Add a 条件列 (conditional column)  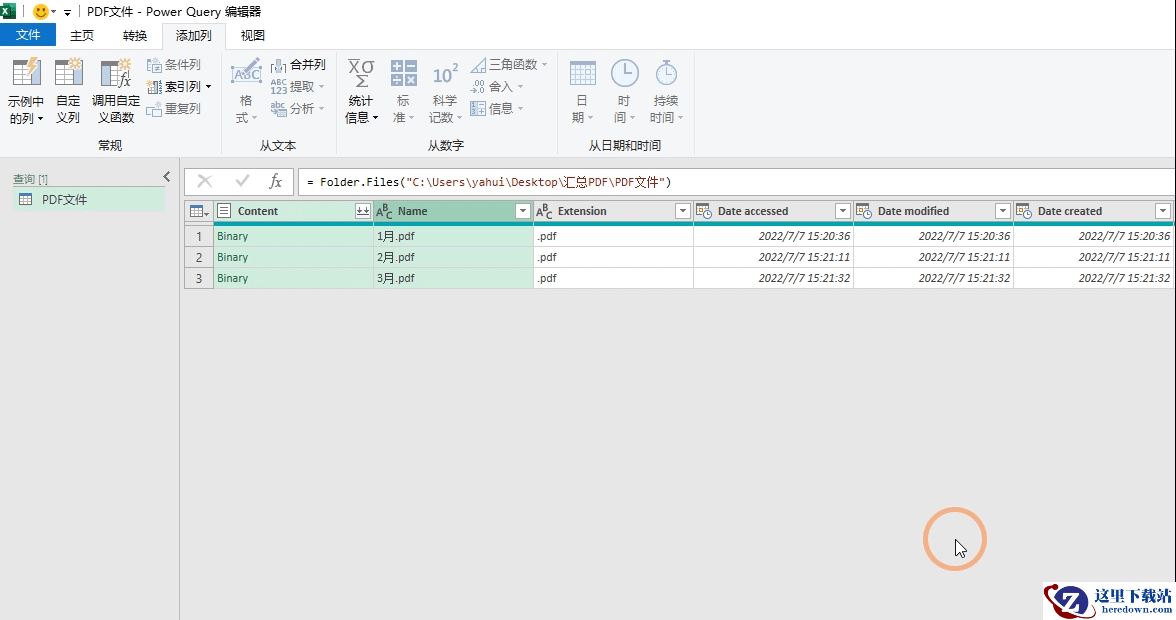pyautogui.click(x=174, y=65)
